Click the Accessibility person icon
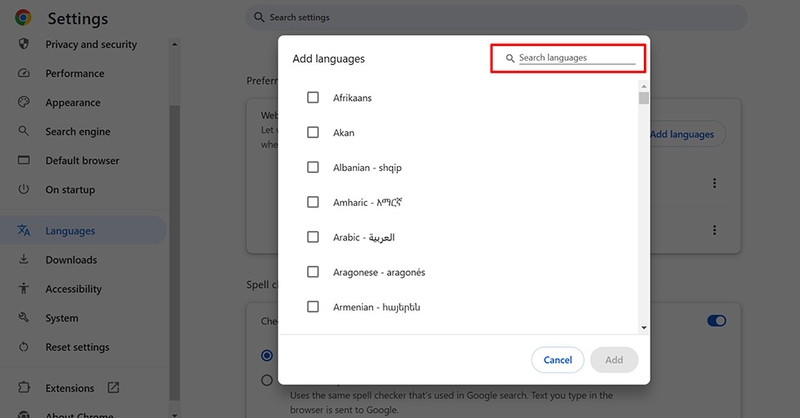The height and width of the screenshot is (418, 800). [x=23, y=288]
